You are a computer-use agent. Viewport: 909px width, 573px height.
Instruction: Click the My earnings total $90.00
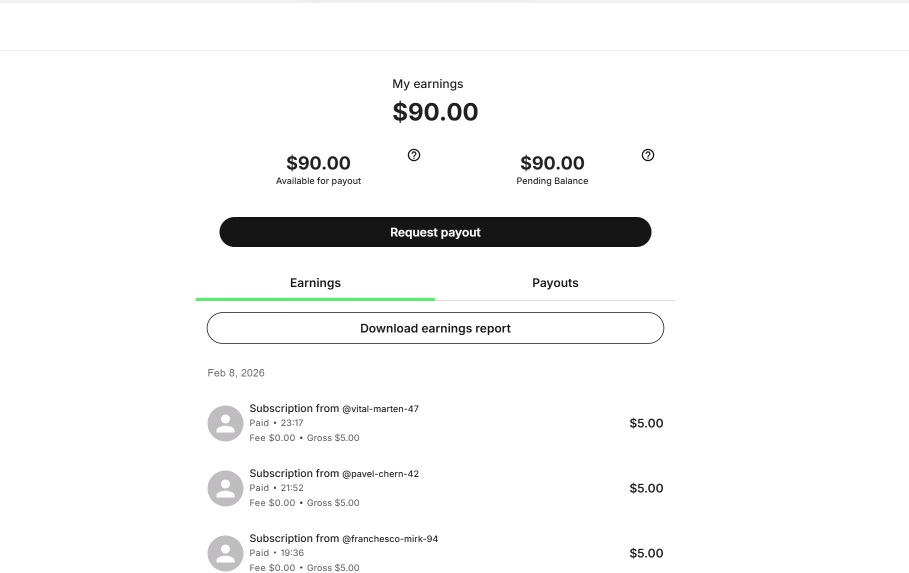(435, 112)
